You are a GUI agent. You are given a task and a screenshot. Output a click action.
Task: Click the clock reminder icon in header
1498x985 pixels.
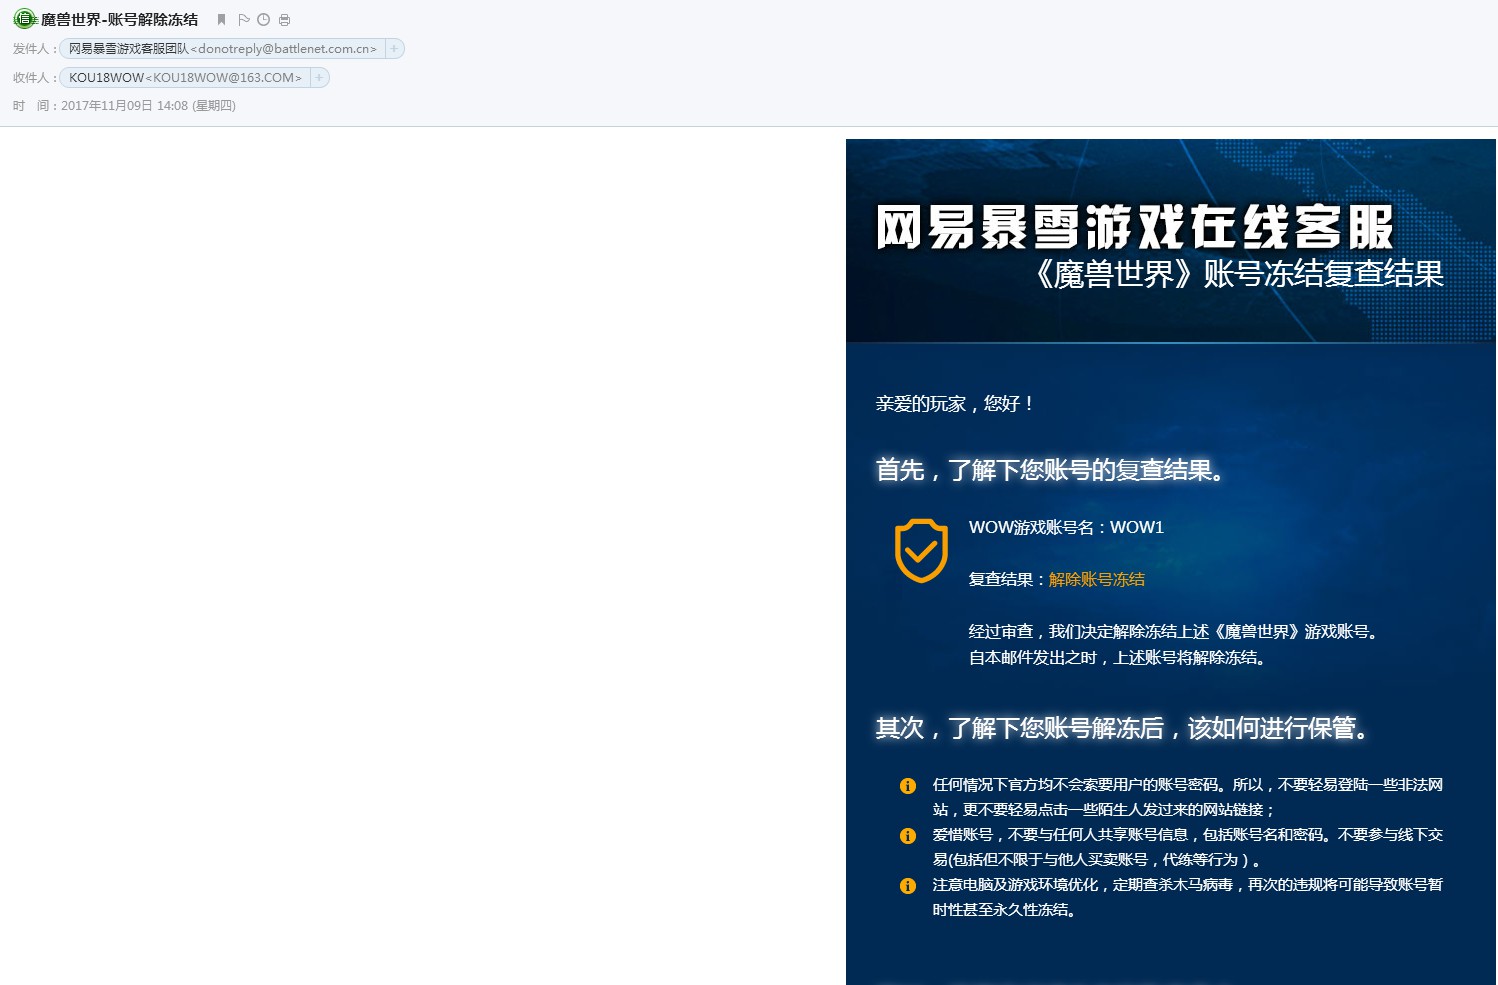coord(264,20)
